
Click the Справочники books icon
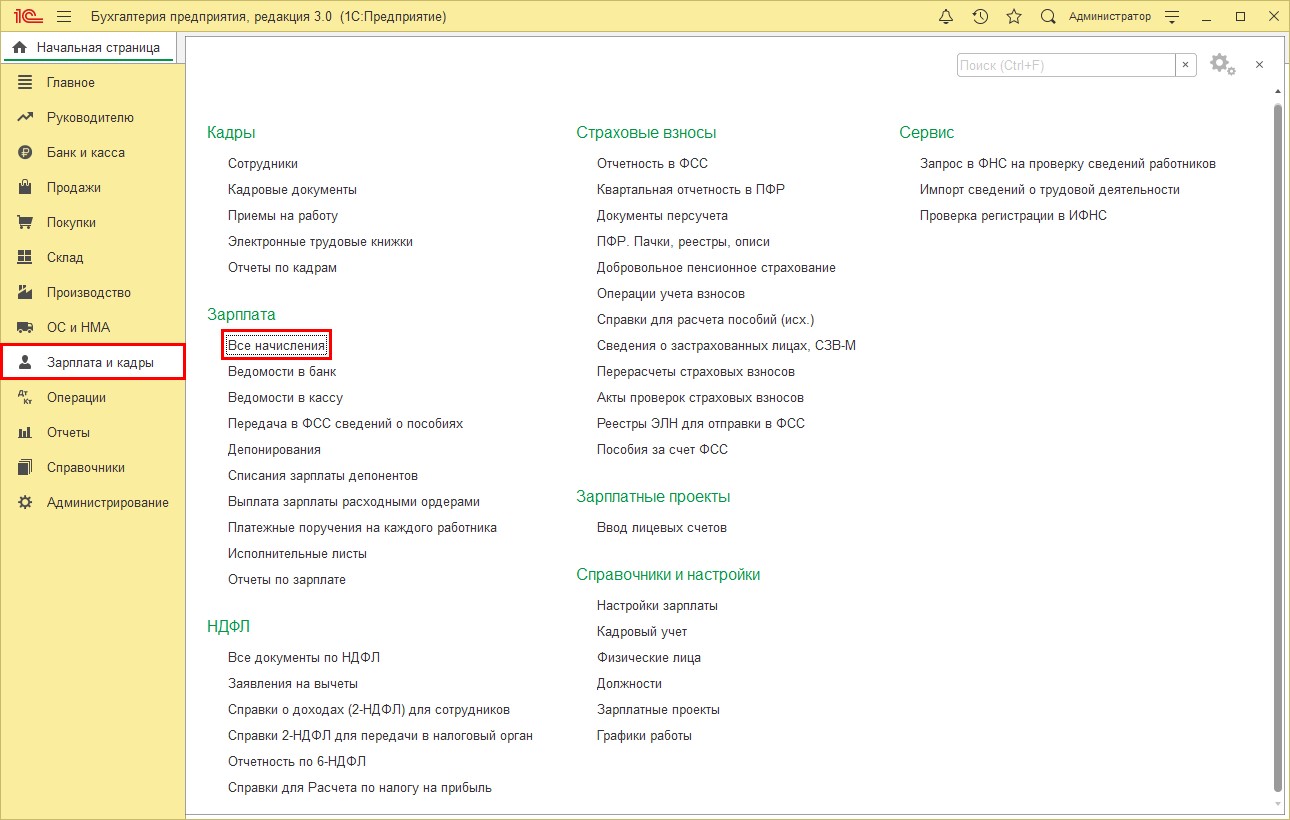[x=26, y=467]
